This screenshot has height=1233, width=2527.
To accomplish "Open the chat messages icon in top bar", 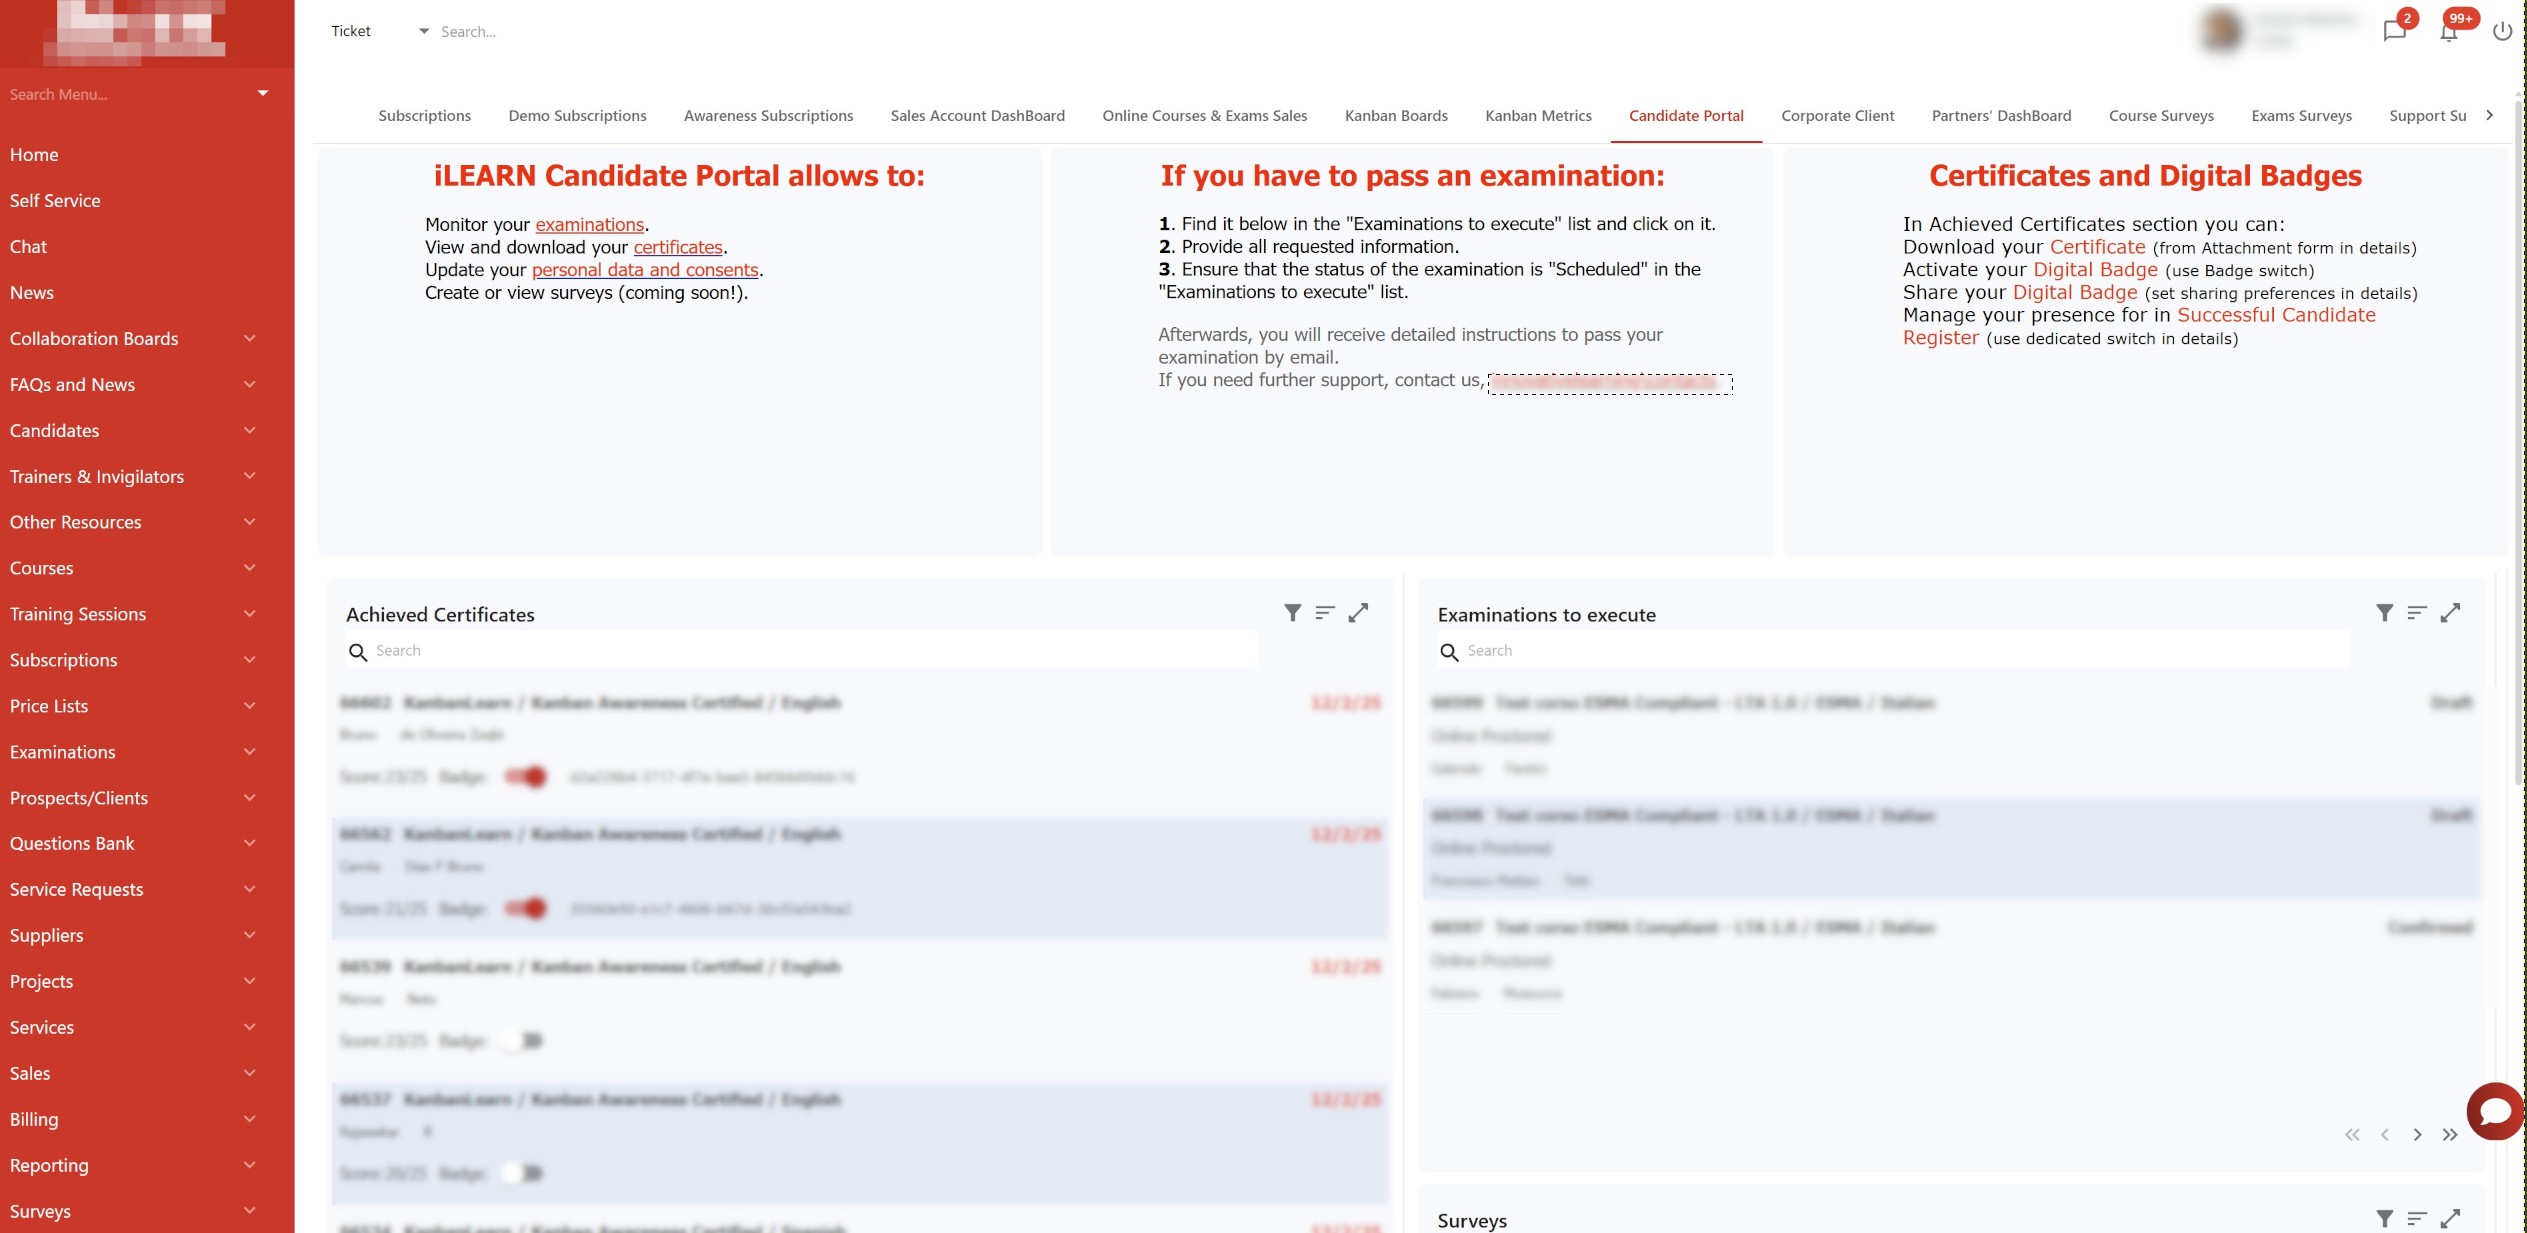I will pos(2394,31).
